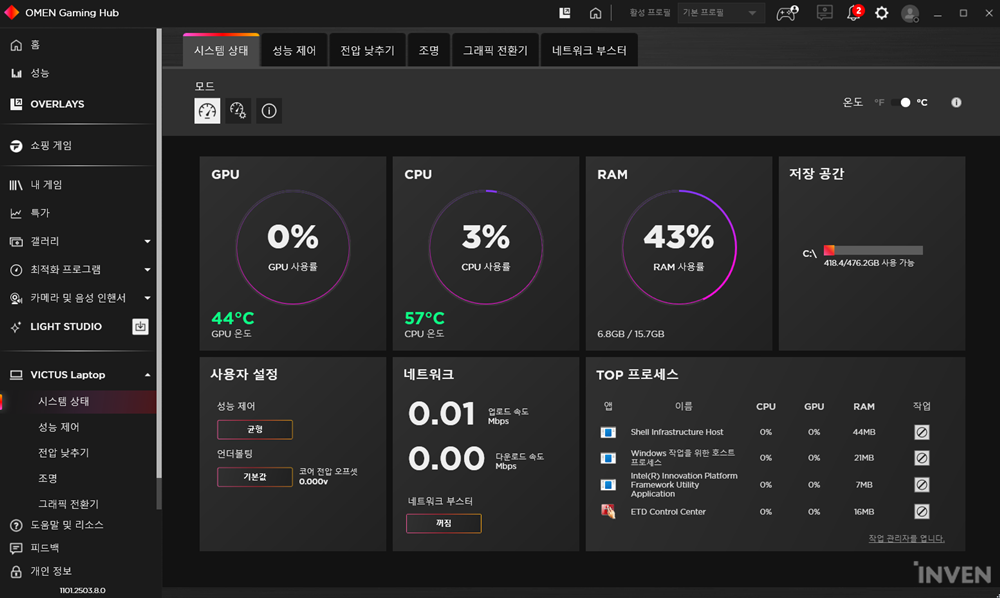Open notifications bell with badge 2
The width and height of the screenshot is (1000, 598).
tap(855, 13)
